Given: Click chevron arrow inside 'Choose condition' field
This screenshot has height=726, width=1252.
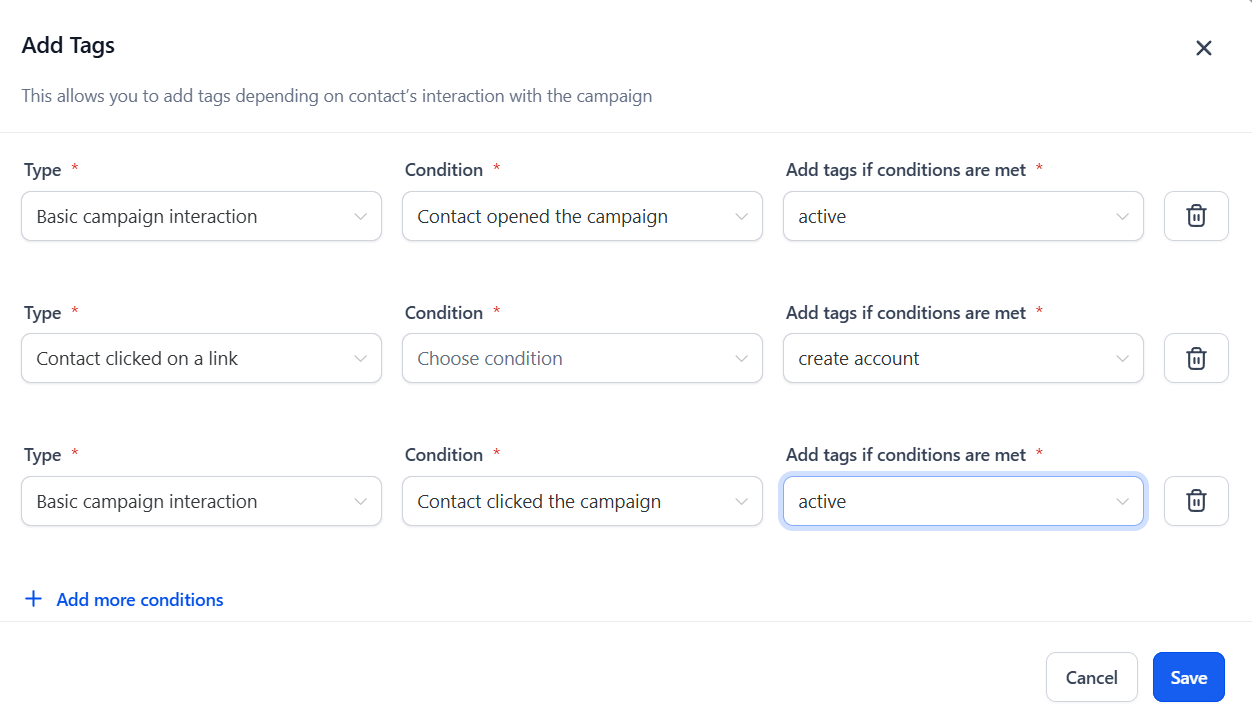Looking at the screenshot, I should click(741, 359).
